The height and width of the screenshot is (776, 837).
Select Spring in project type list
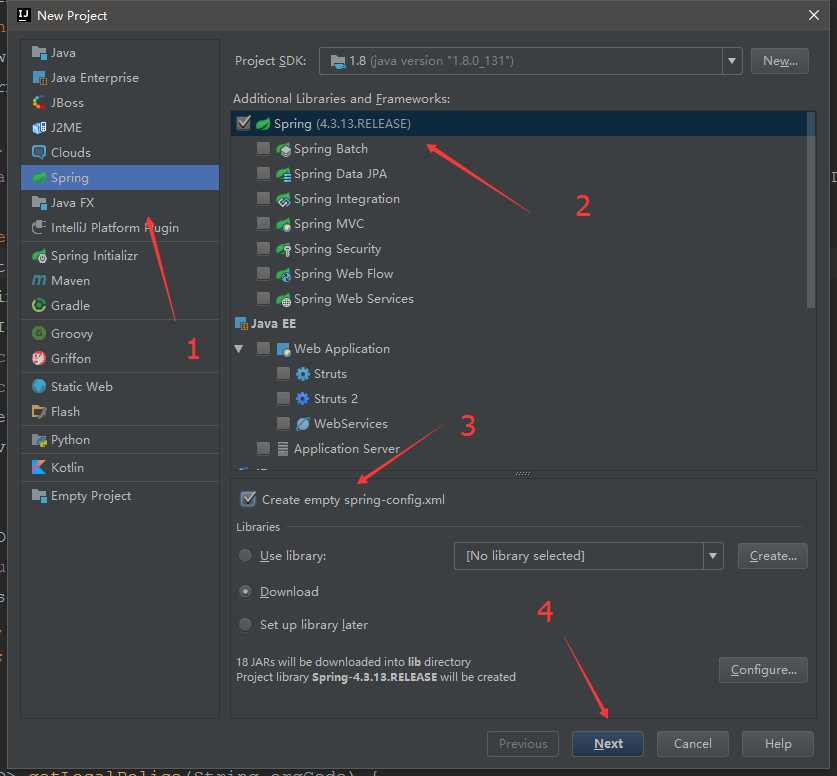(120, 177)
